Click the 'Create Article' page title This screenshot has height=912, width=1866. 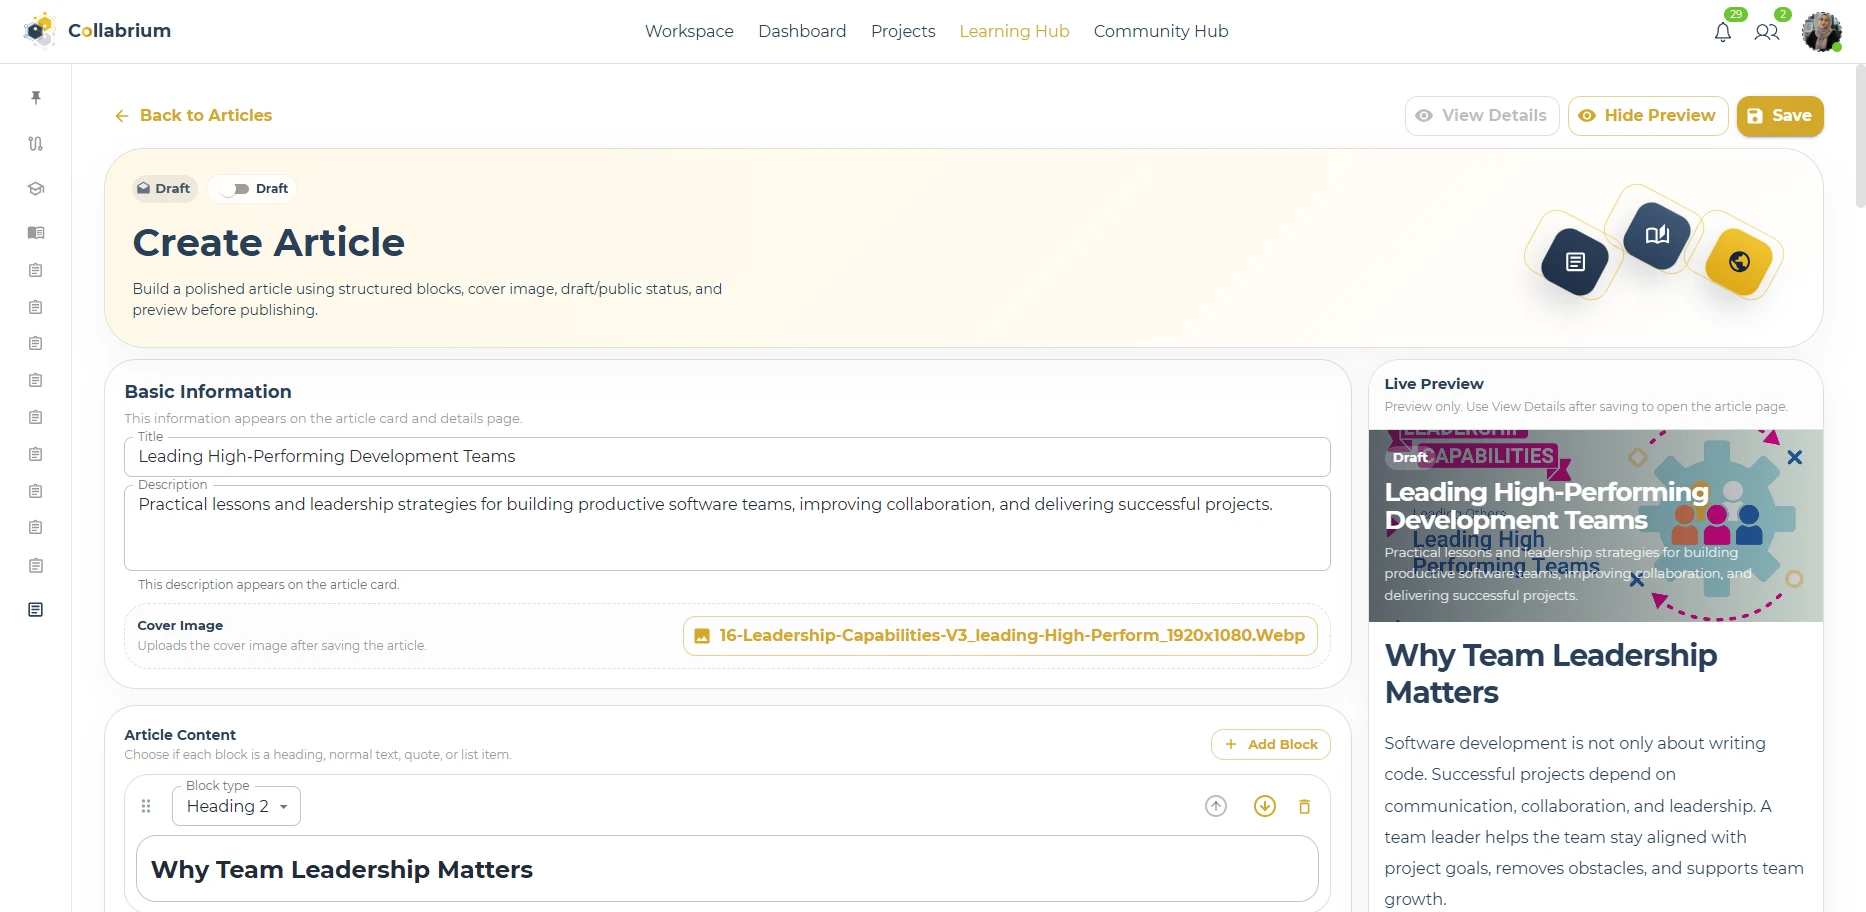pyautogui.click(x=269, y=243)
